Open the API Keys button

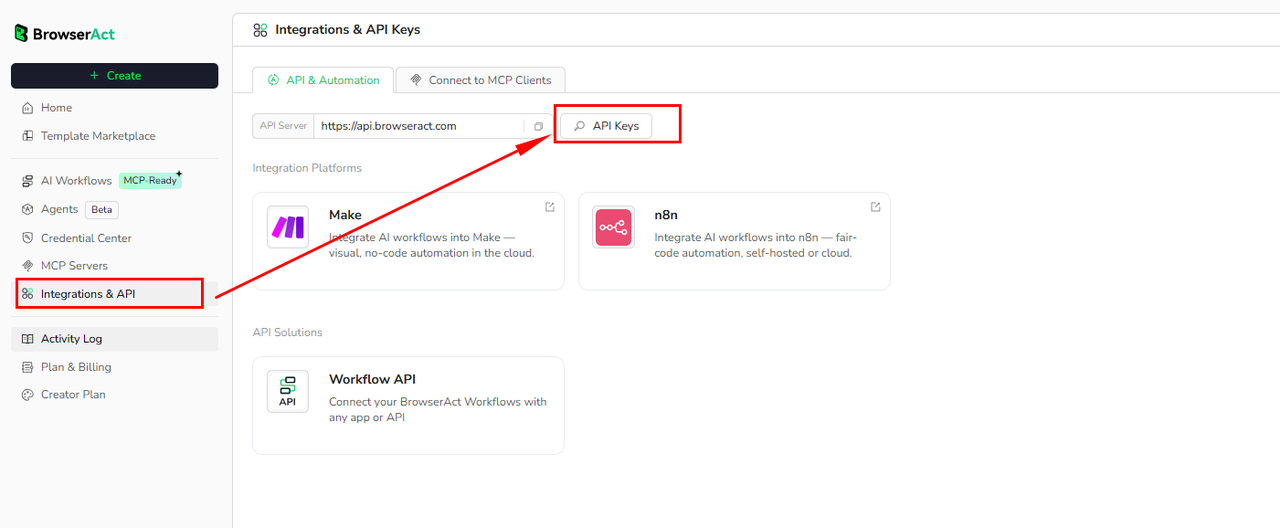pyautogui.click(x=606, y=126)
